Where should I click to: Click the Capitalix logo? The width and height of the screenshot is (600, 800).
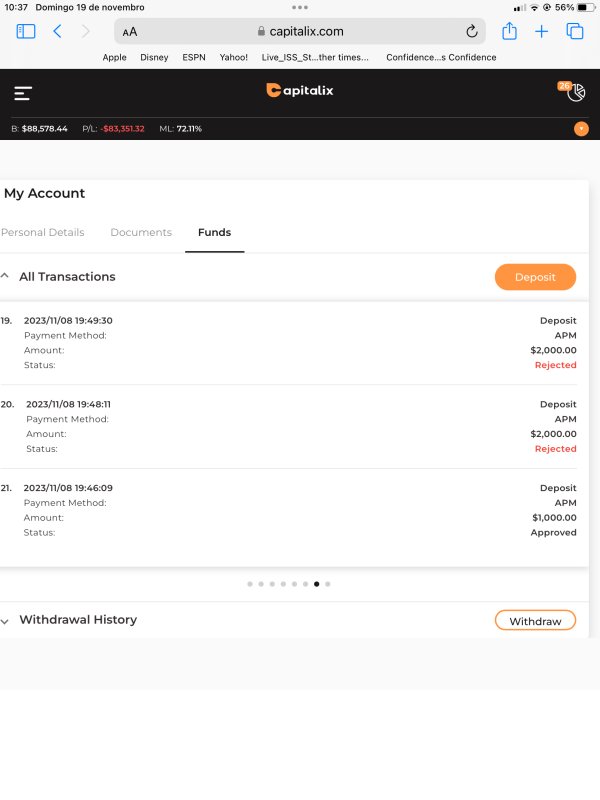pos(299,90)
